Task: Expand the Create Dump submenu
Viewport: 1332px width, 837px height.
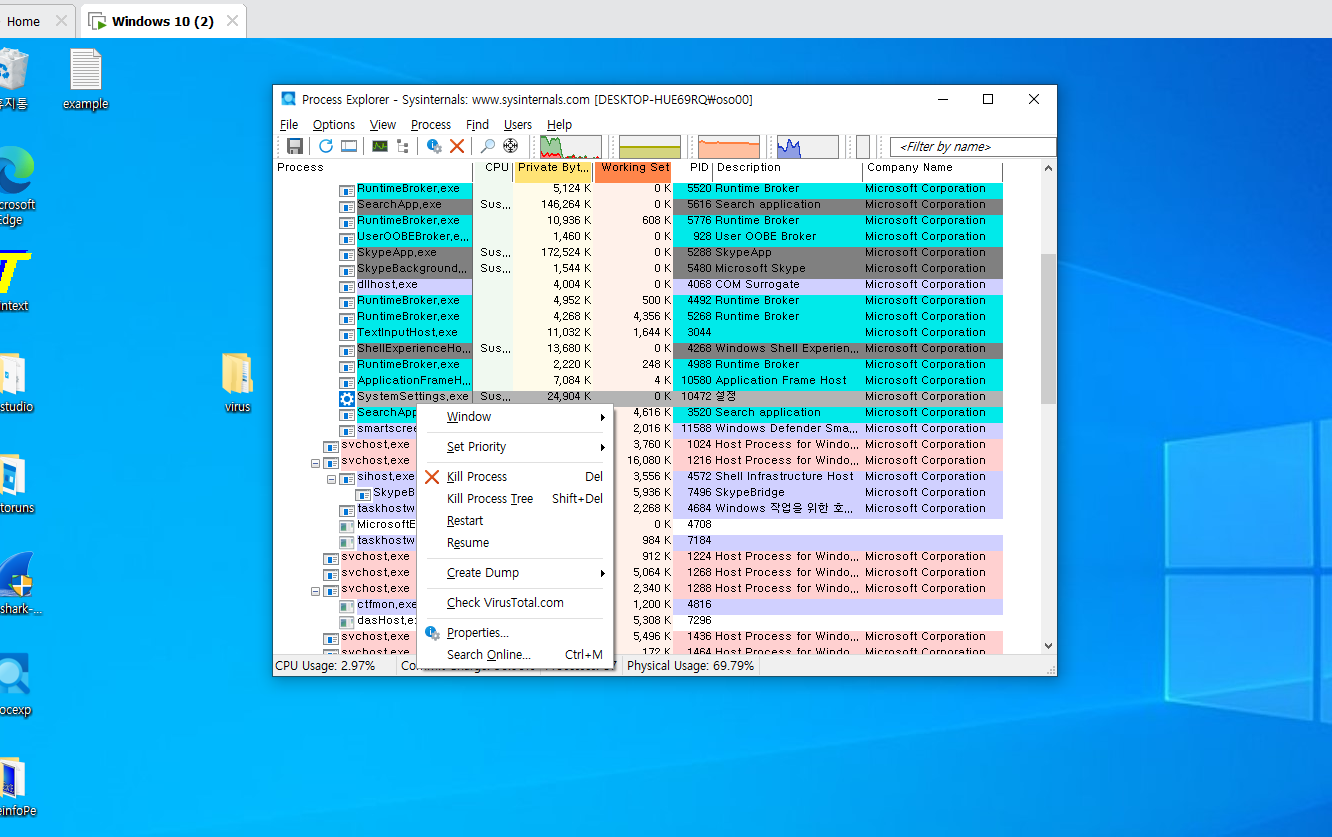Action: [x=515, y=573]
